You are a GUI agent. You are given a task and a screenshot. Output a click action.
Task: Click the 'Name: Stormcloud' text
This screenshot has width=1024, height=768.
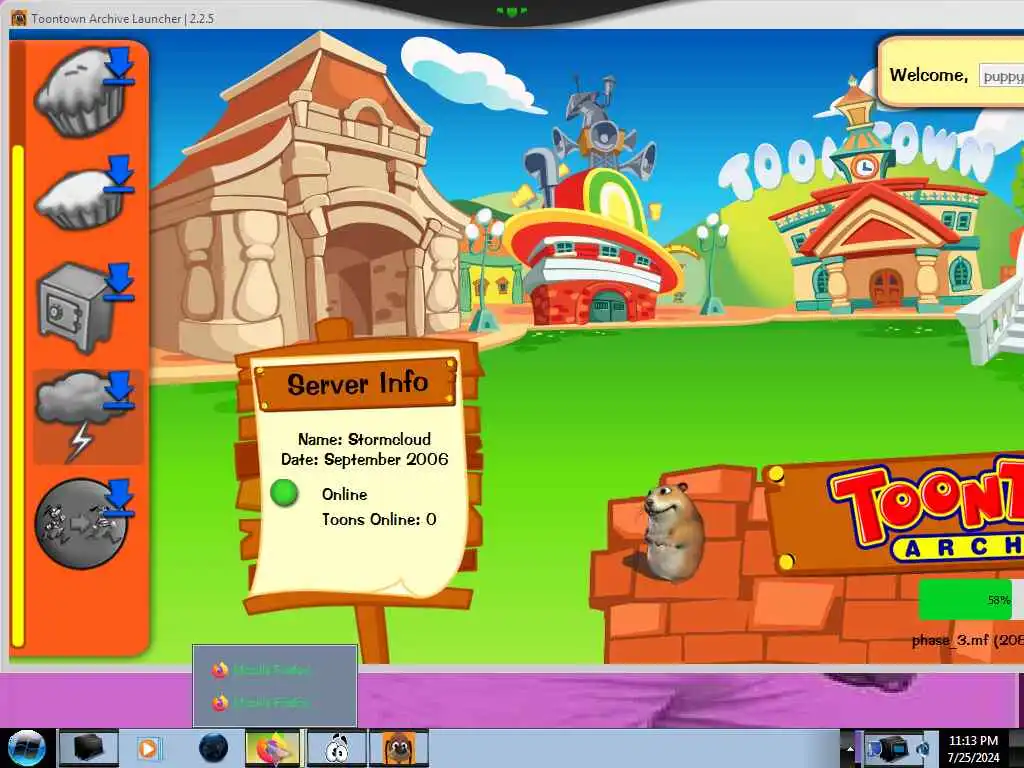(x=364, y=439)
